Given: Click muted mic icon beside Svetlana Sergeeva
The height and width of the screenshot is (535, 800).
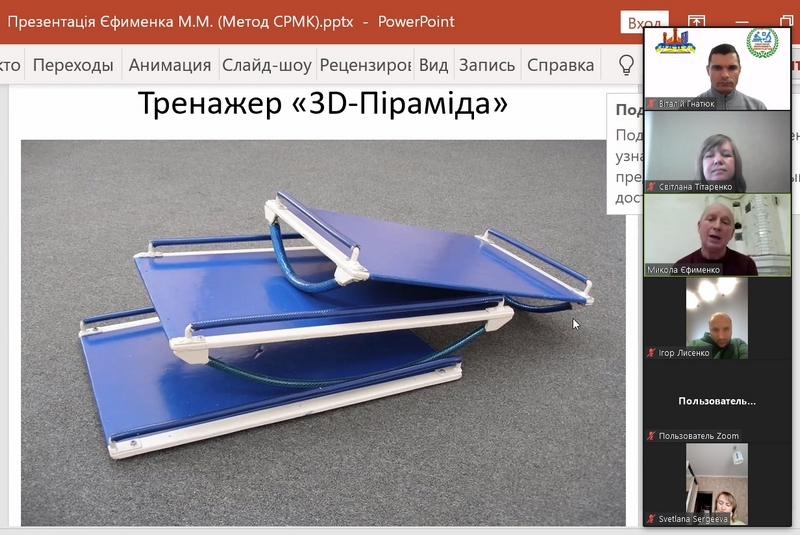Looking at the screenshot, I should [651, 519].
